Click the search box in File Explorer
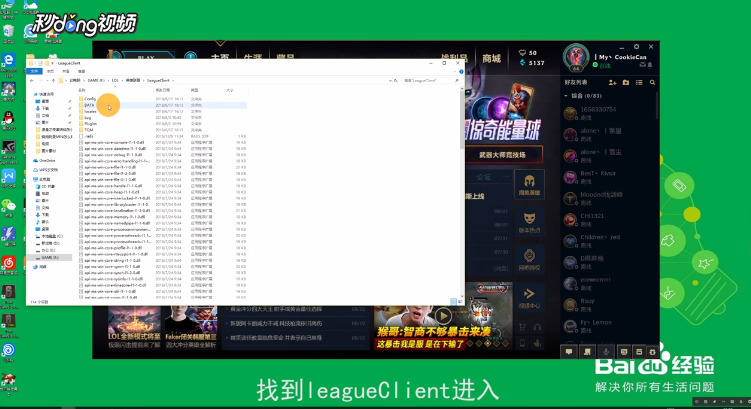This screenshot has height=409, width=751. click(x=431, y=80)
